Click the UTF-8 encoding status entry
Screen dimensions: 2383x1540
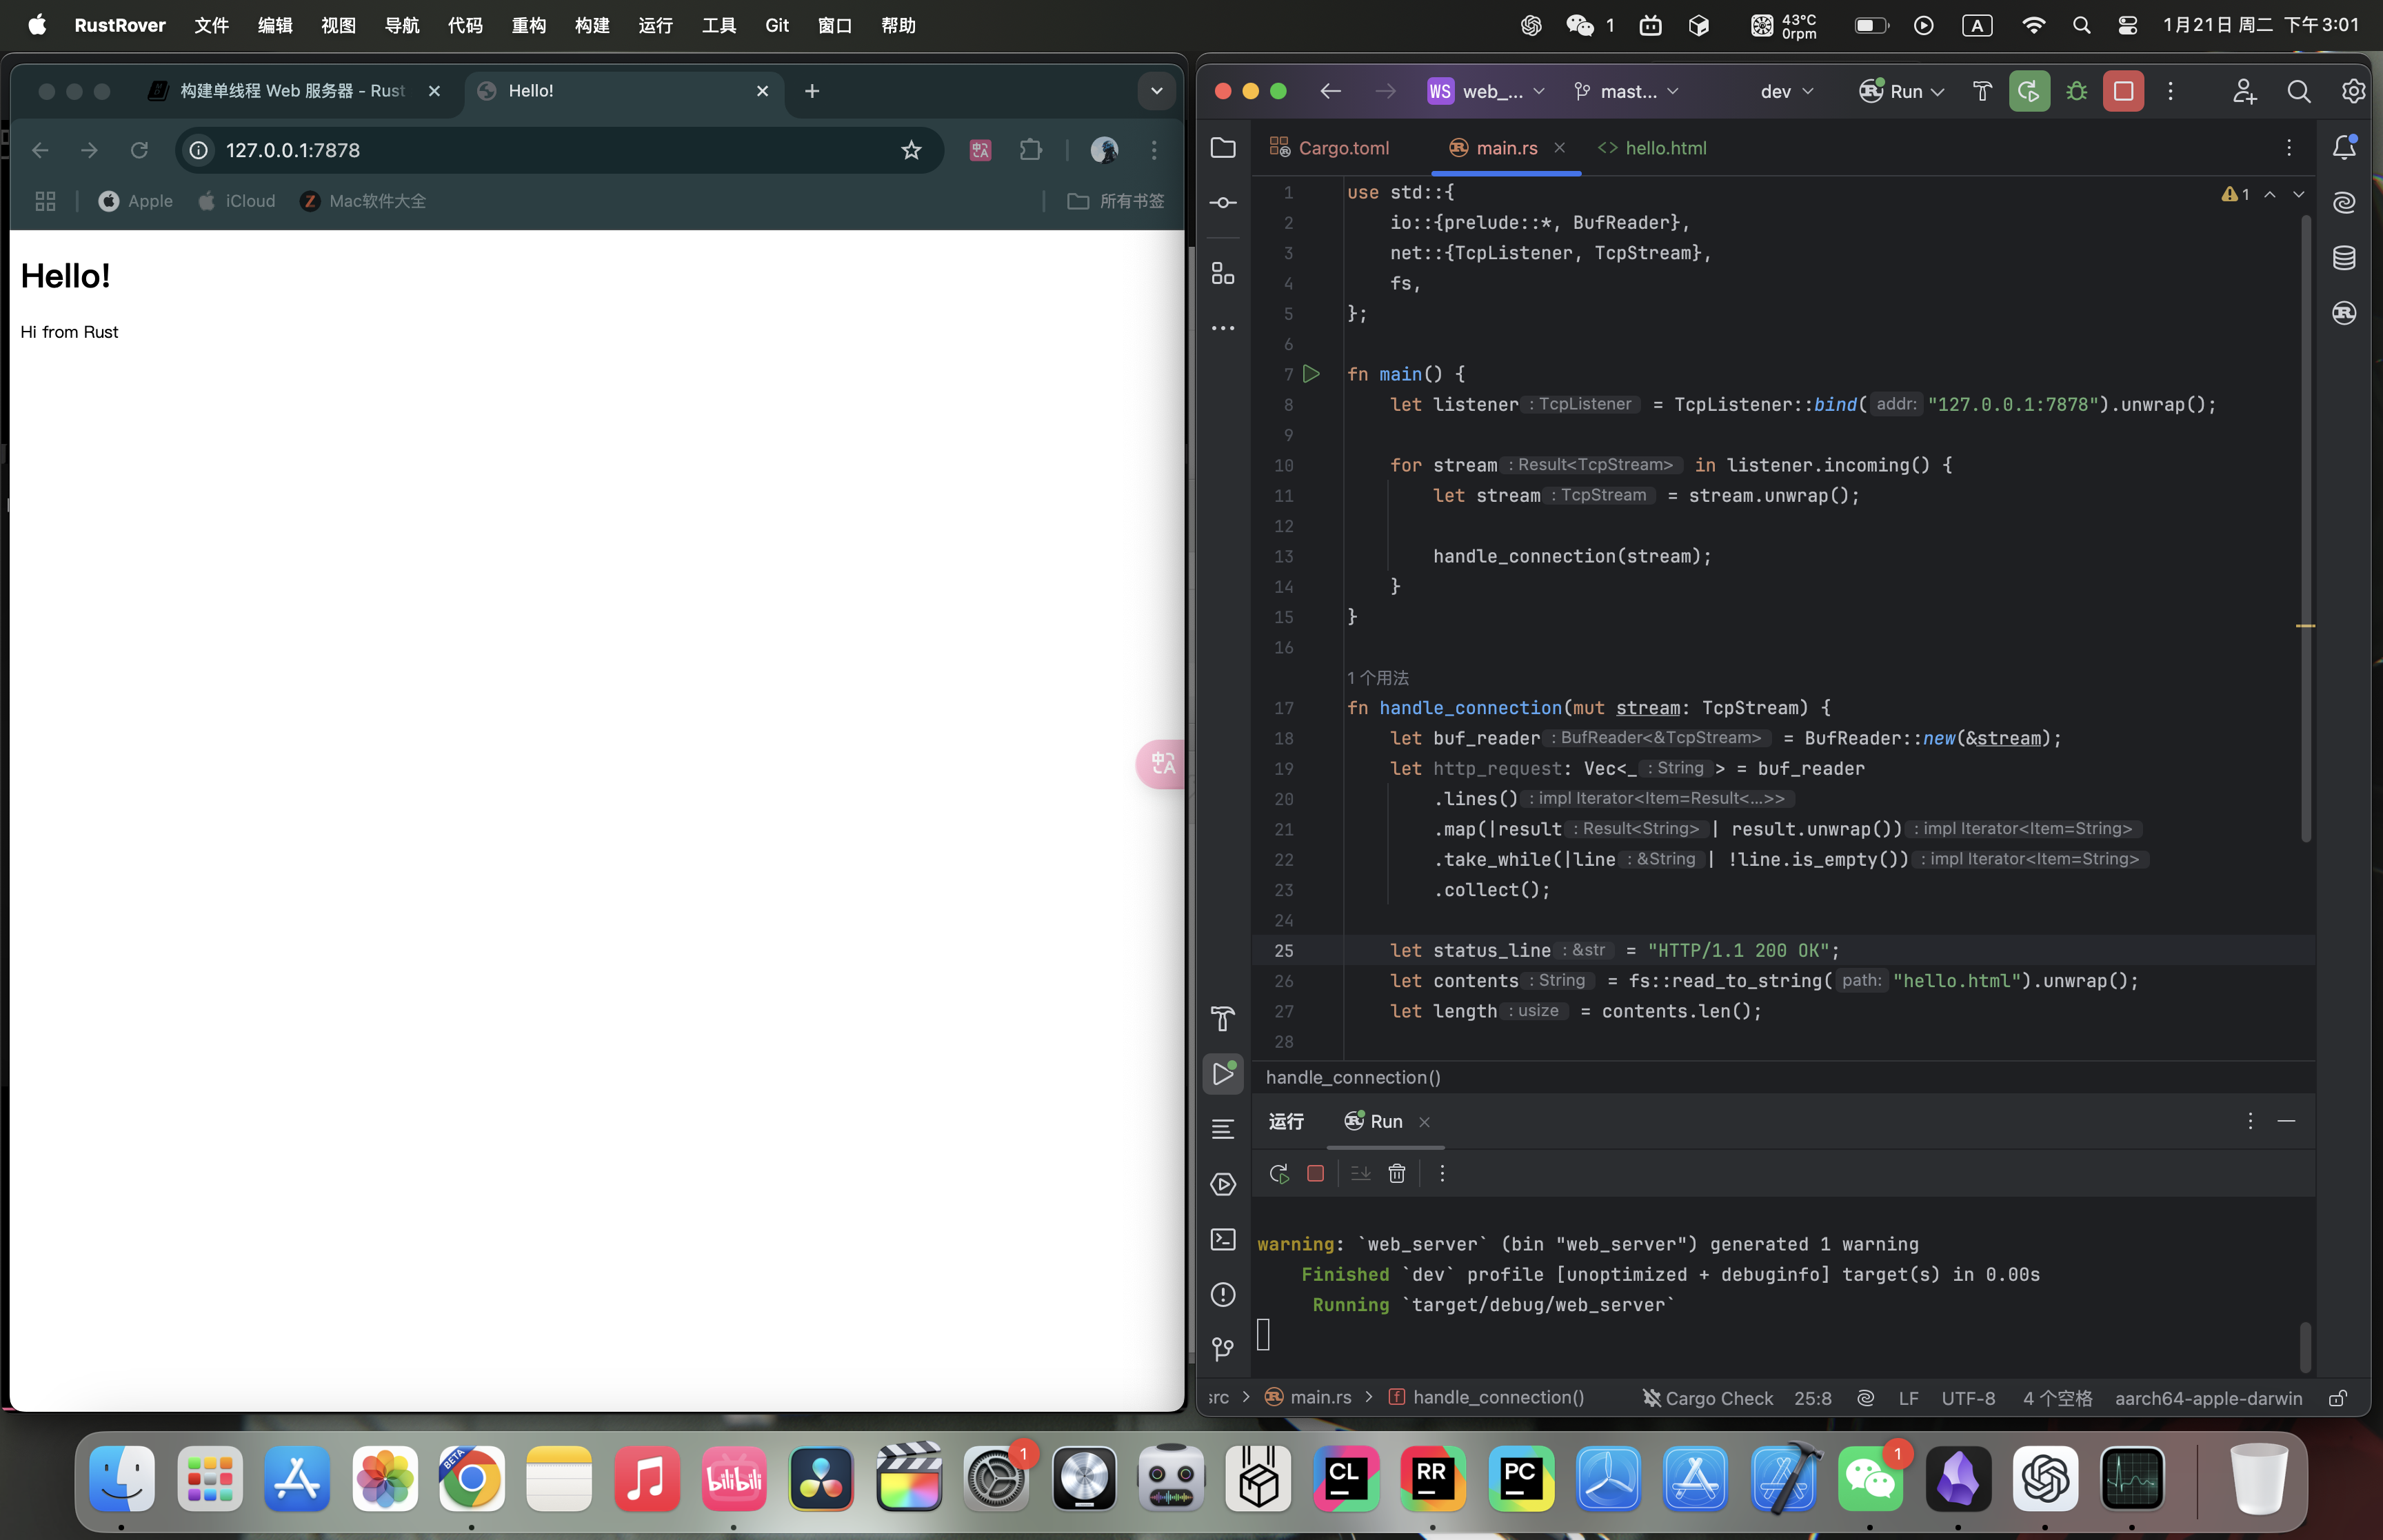pos(1968,1398)
